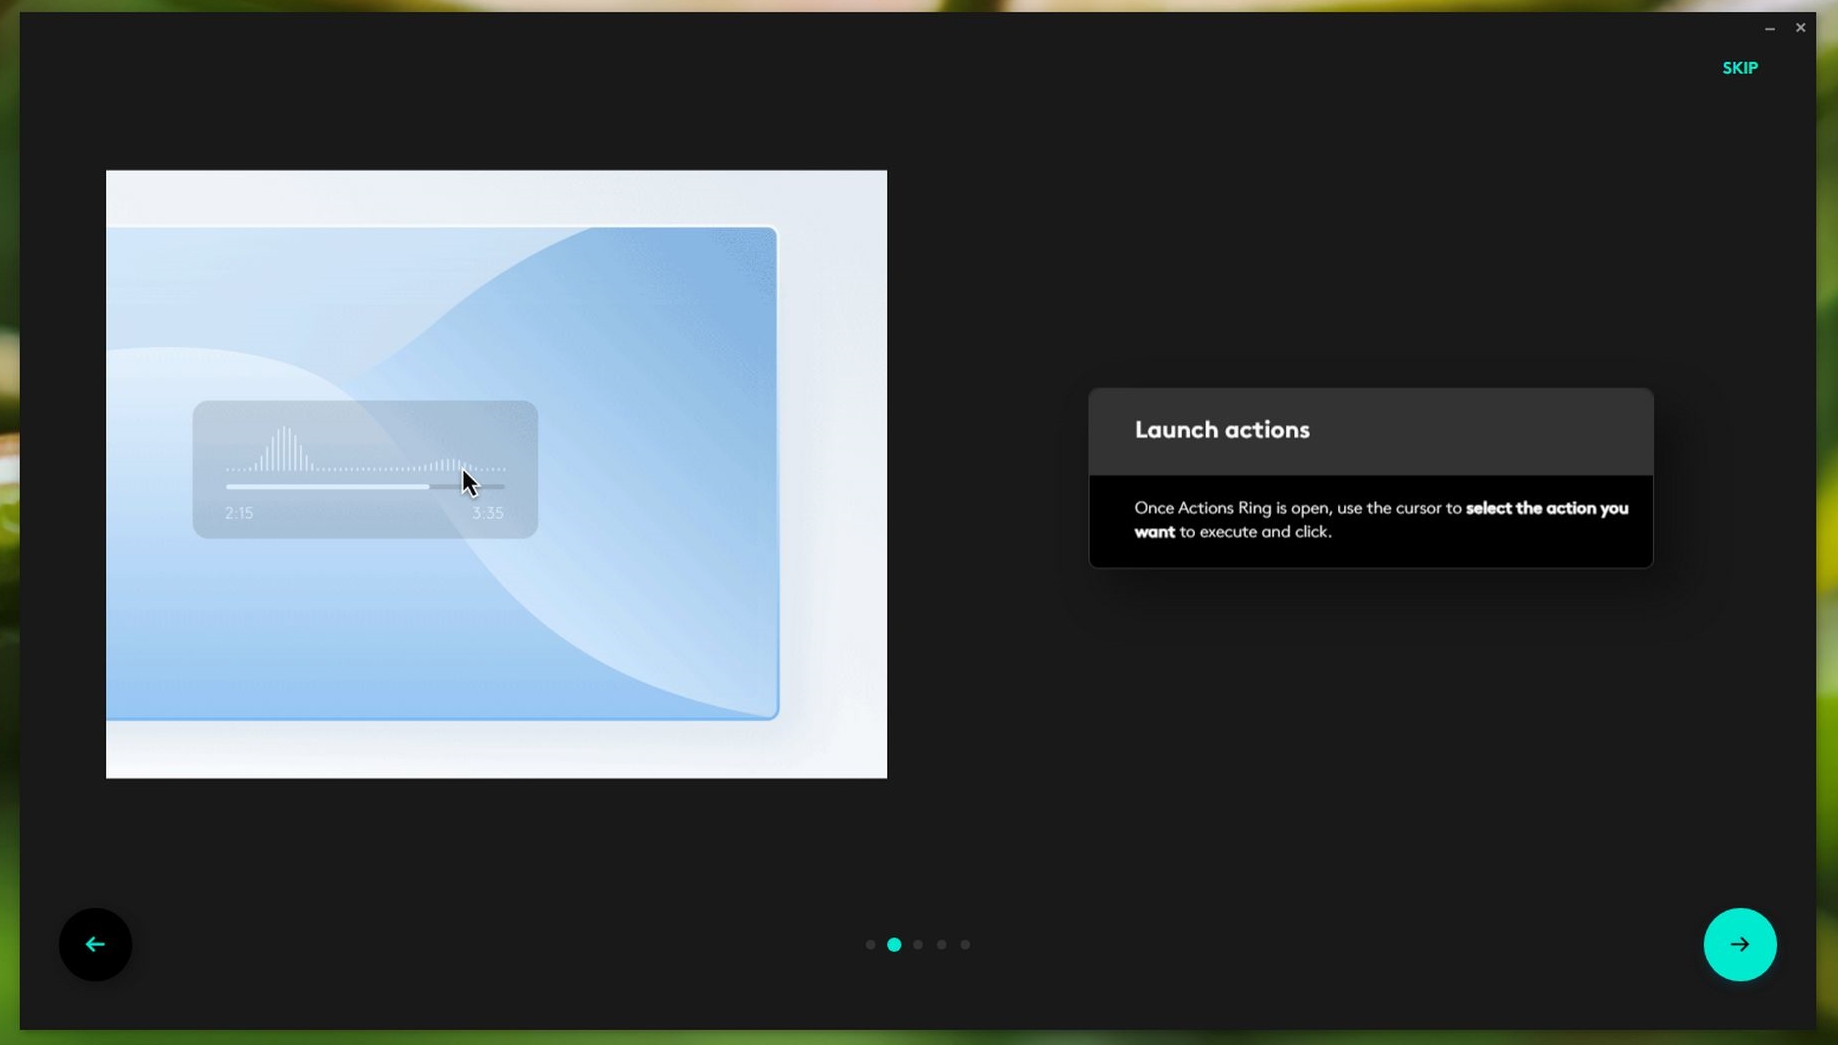The width and height of the screenshot is (1838, 1045).
Task: Go back with the left arrow button
Action: pyautogui.click(x=95, y=944)
